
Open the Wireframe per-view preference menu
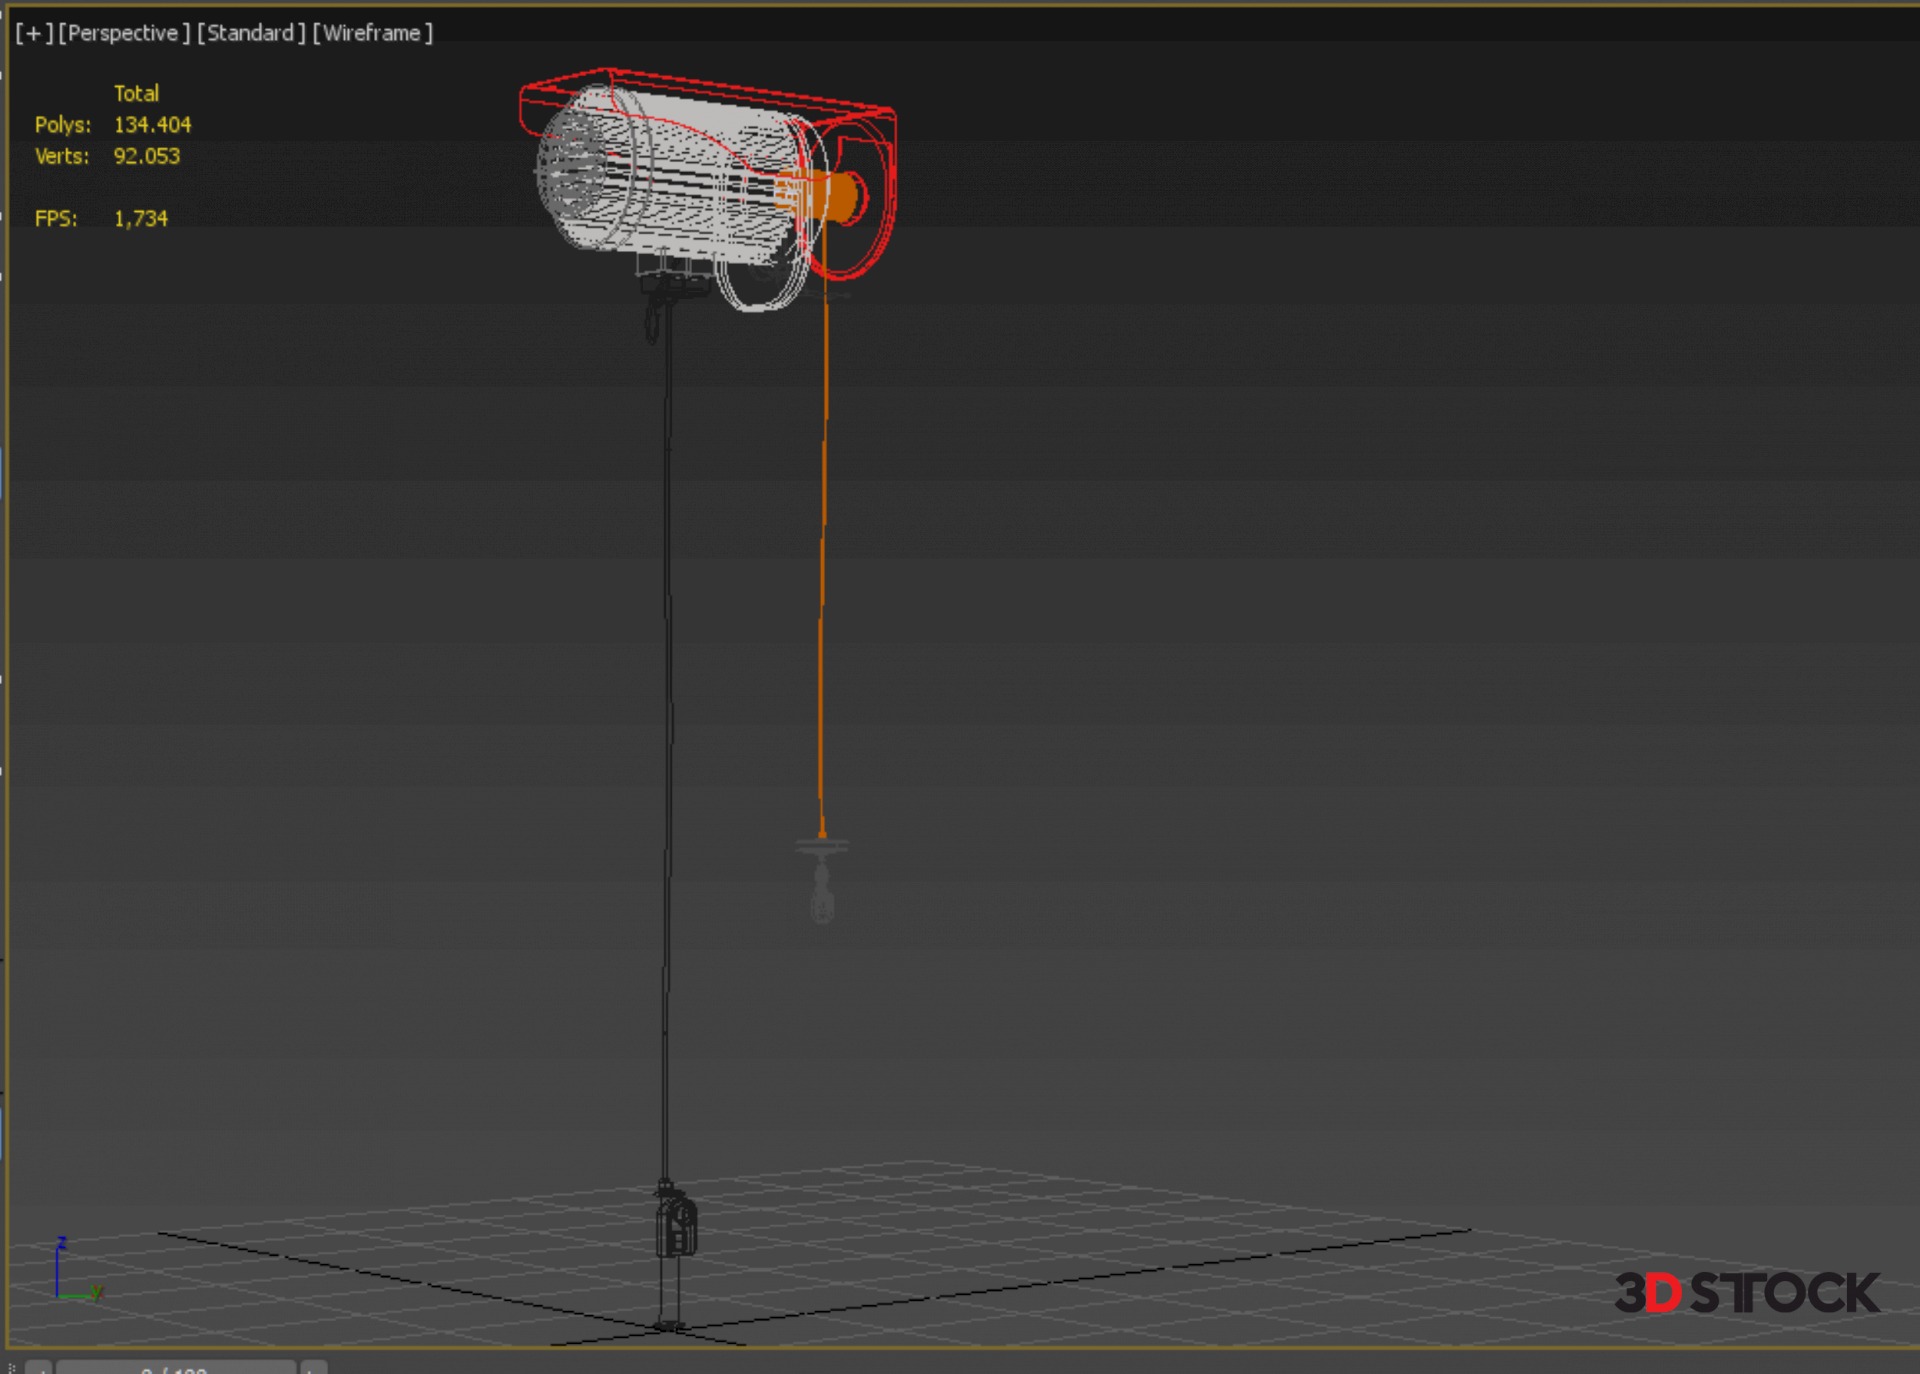(372, 33)
